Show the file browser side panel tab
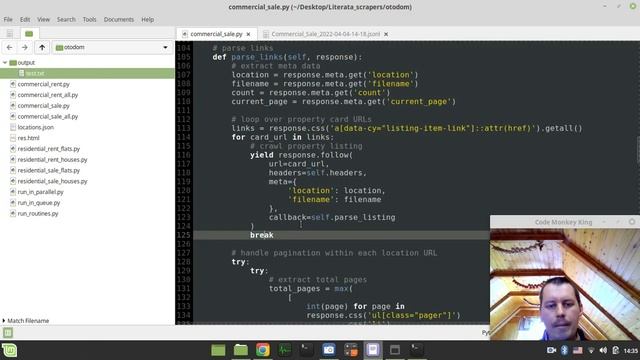 (x=29, y=33)
